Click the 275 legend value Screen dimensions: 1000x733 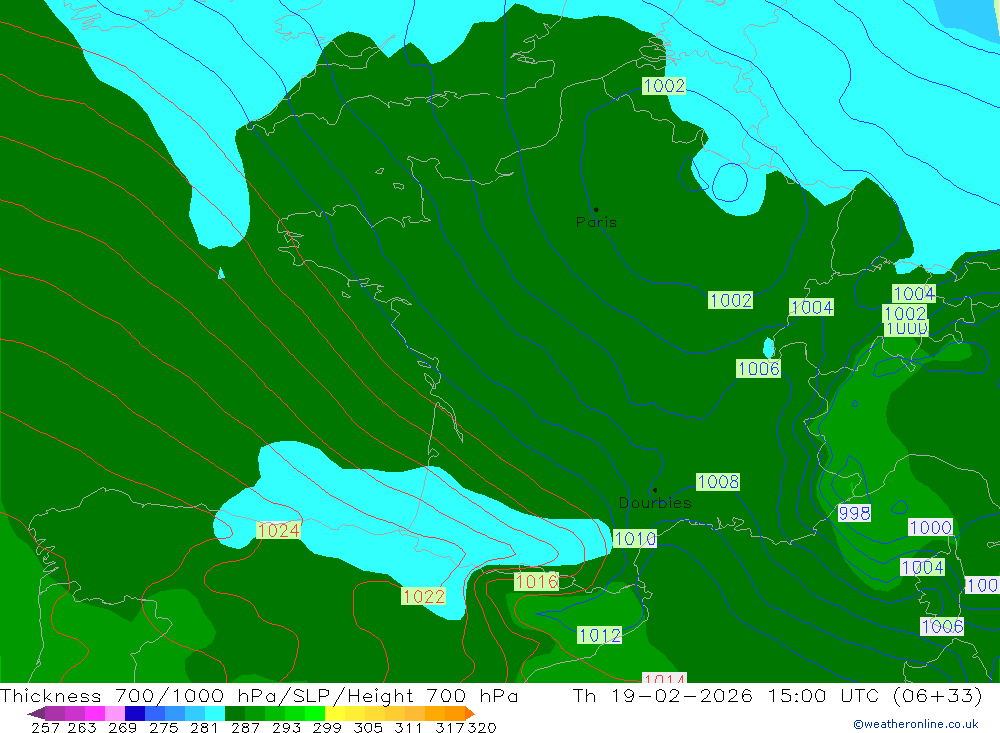click(x=163, y=728)
